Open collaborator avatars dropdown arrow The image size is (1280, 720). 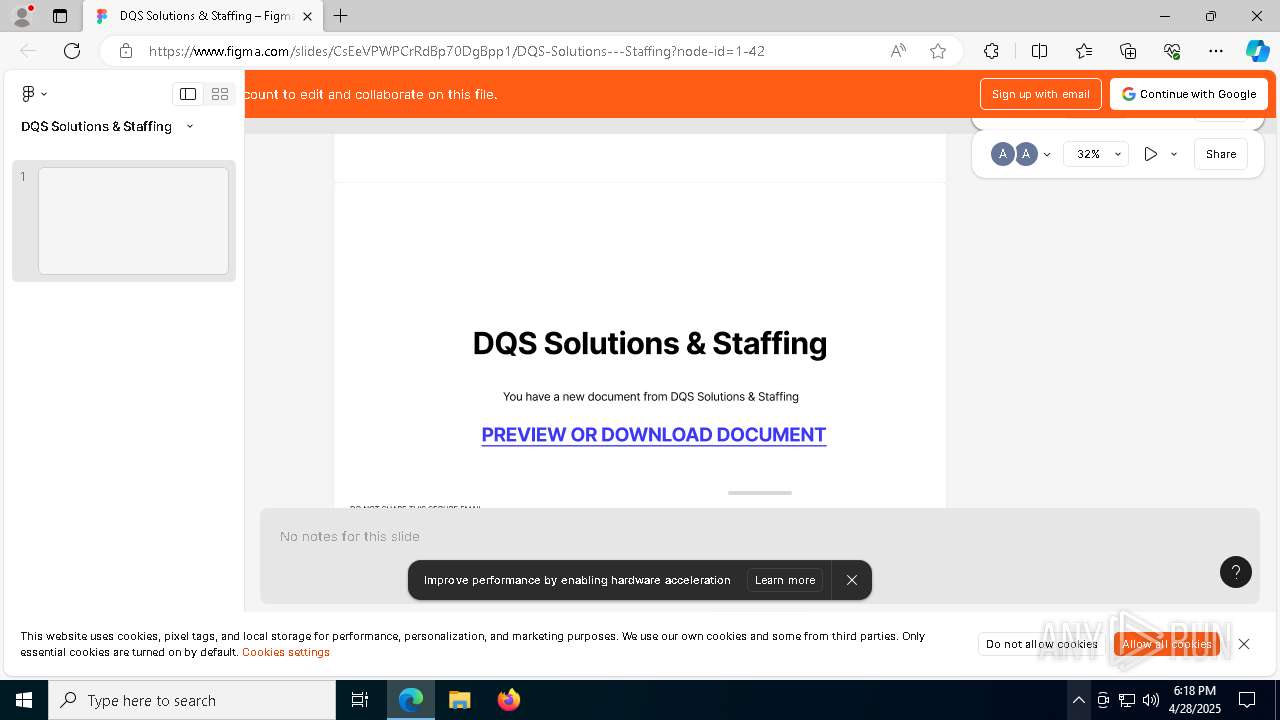[x=1047, y=155]
